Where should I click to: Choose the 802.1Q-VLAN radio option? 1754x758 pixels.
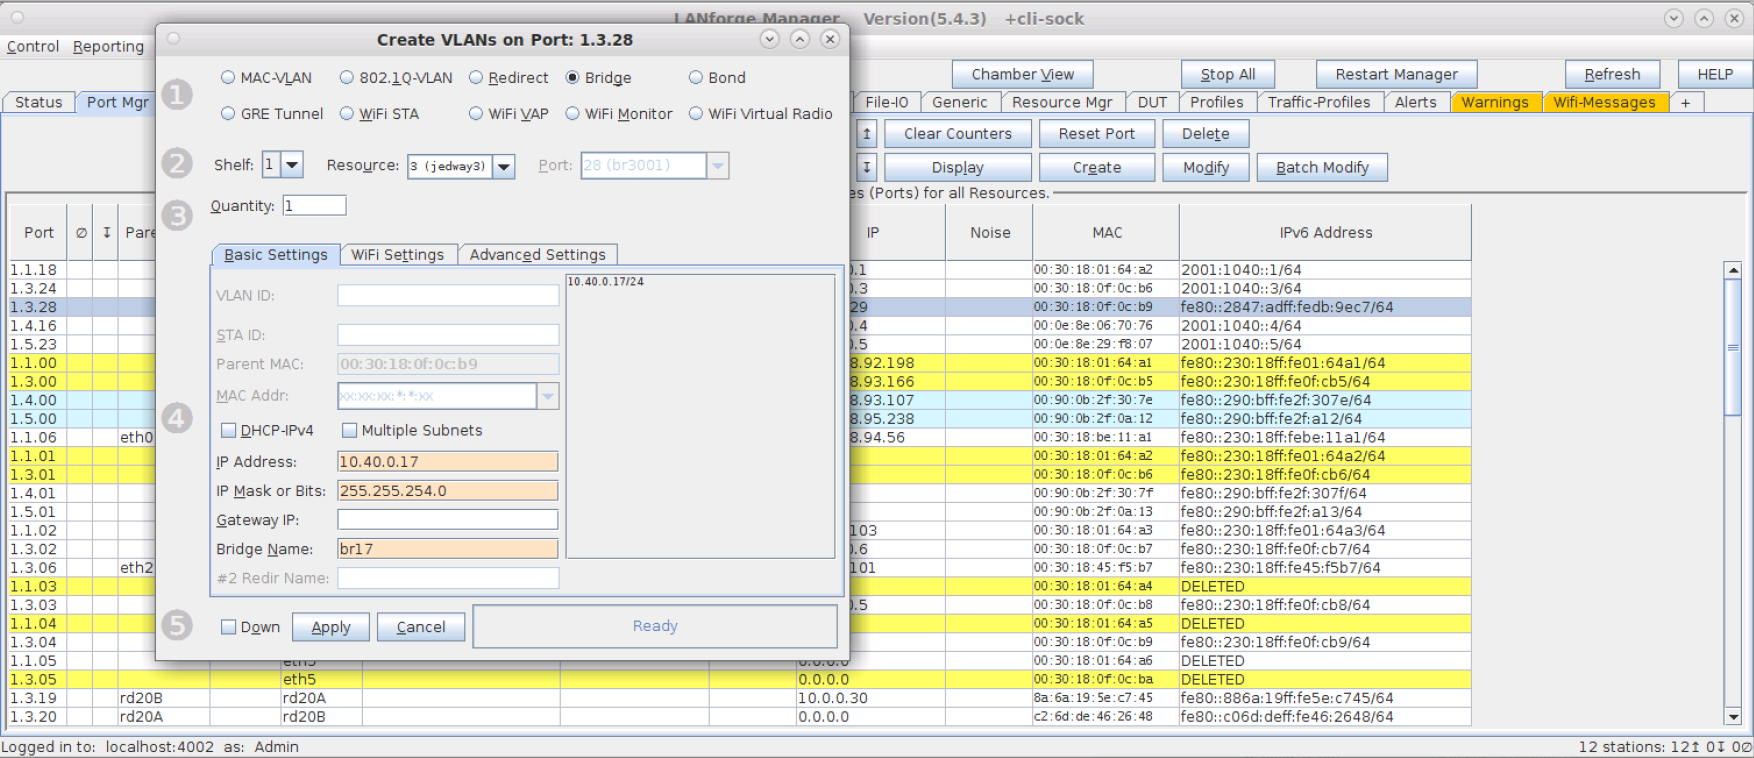click(347, 78)
